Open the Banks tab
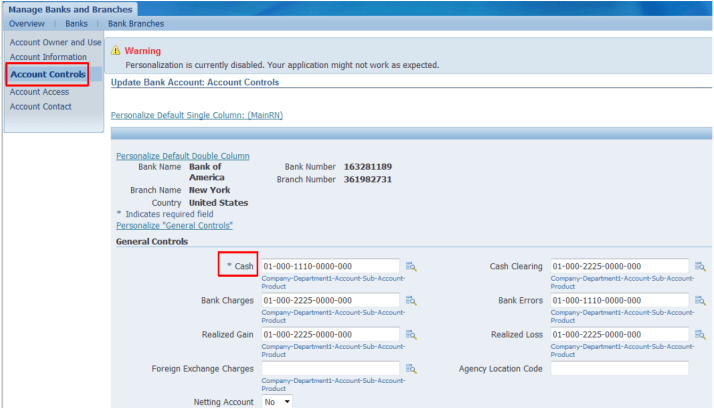This screenshot has width=714, height=409. [76, 23]
